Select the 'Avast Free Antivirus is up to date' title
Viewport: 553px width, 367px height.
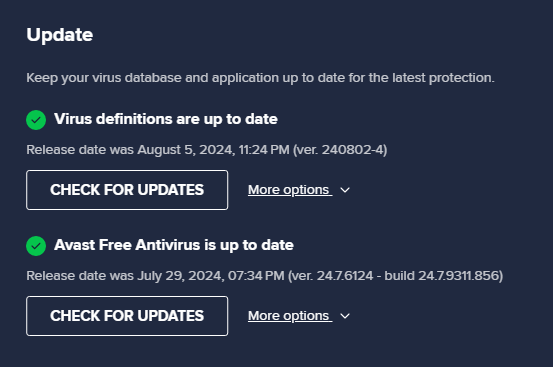pyautogui.click(x=174, y=245)
